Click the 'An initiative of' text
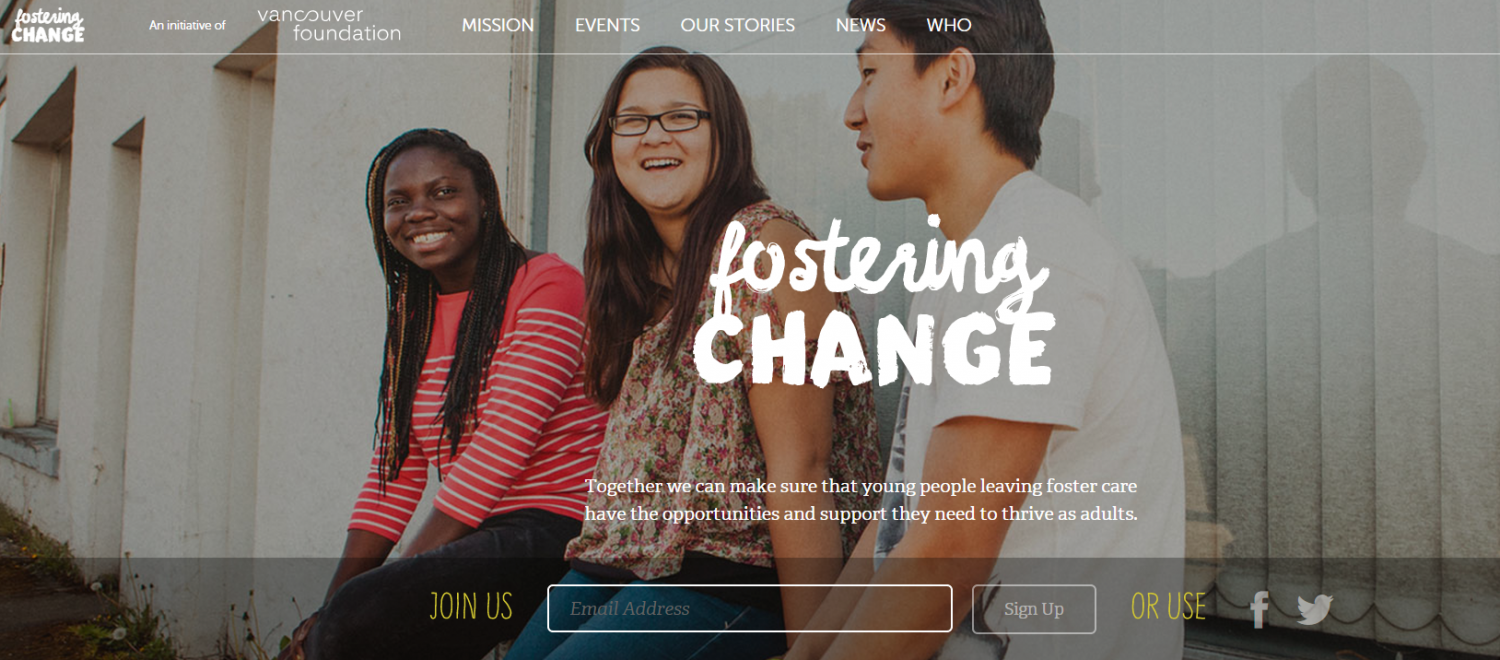The image size is (1500, 660). [187, 25]
